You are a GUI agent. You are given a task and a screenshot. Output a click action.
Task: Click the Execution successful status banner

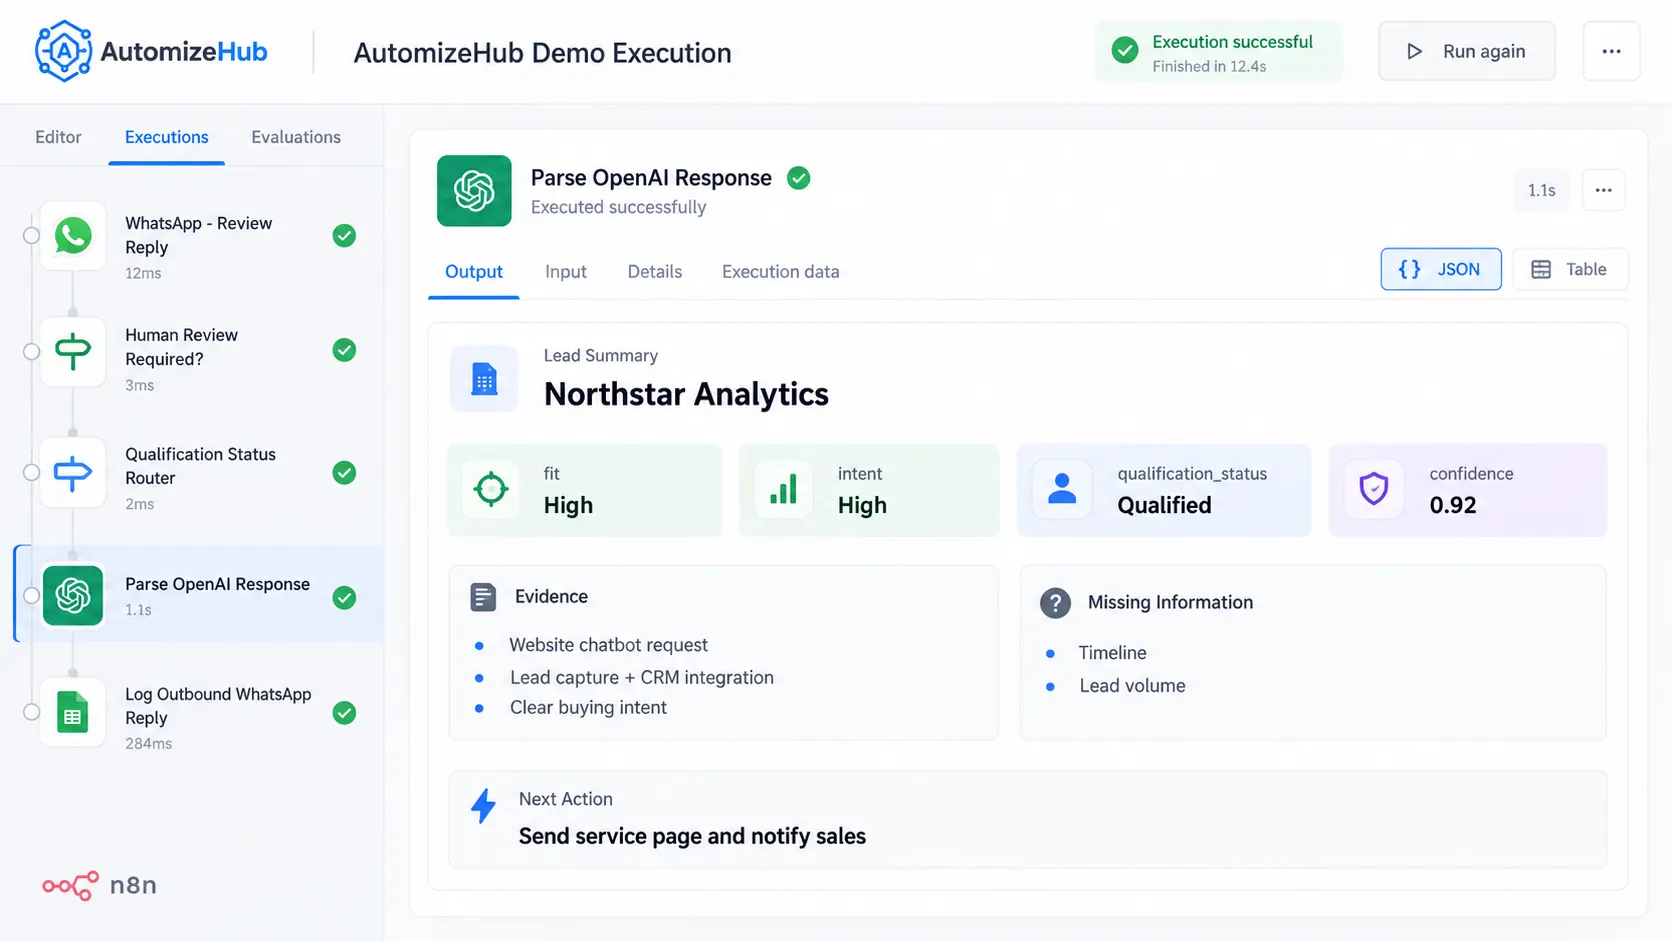(x=1218, y=52)
